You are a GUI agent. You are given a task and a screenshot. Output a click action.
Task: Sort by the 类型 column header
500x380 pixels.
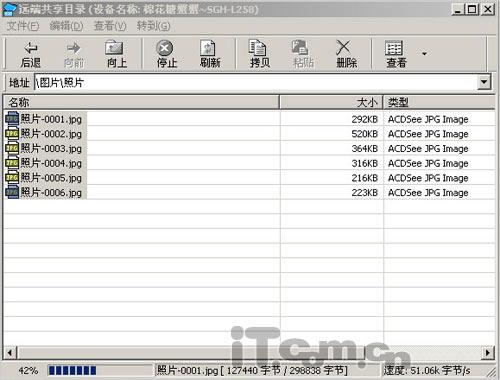coord(439,102)
